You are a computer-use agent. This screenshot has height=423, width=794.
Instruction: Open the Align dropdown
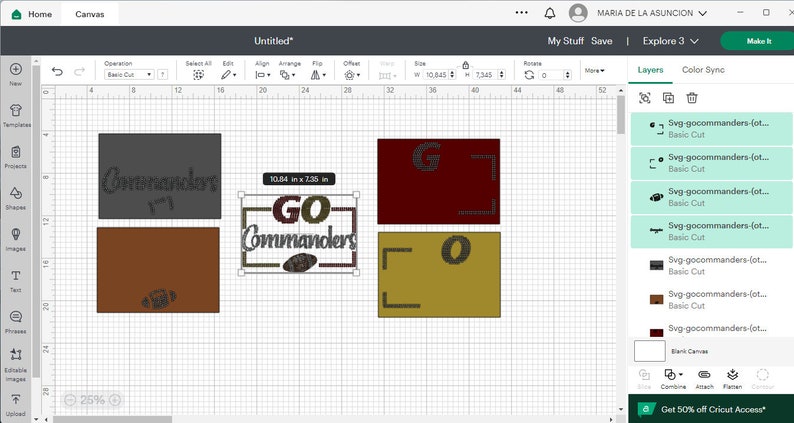point(262,75)
